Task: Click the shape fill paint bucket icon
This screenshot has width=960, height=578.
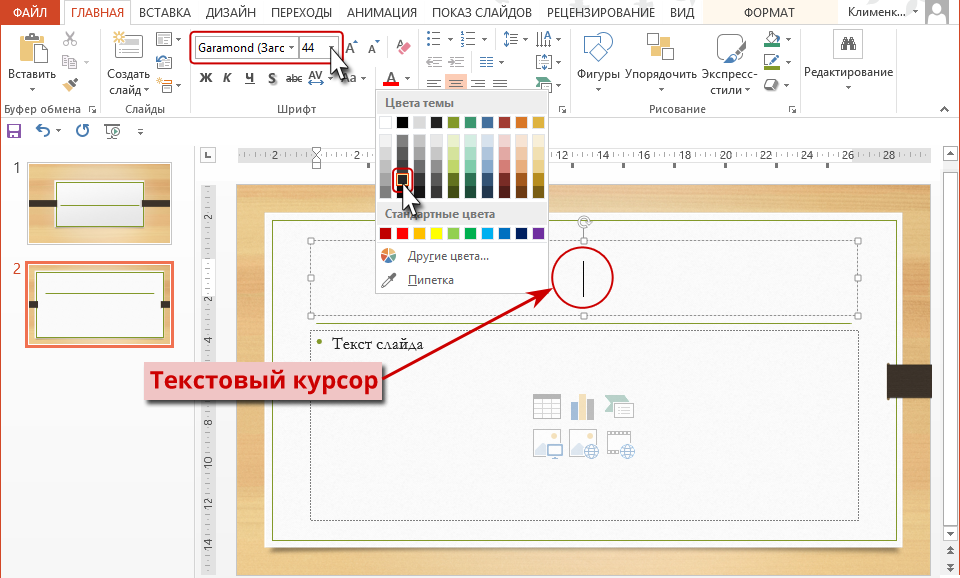Action: click(x=772, y=39)
